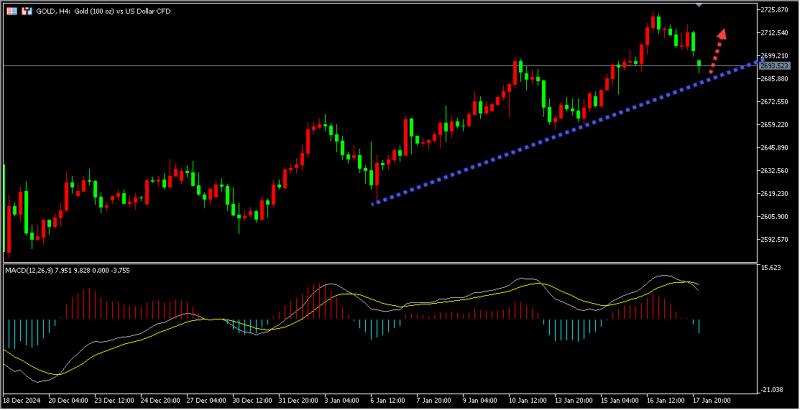Click the 15.623 MACD scale value
Screen dimensions: 800x410
pos(770,269)
